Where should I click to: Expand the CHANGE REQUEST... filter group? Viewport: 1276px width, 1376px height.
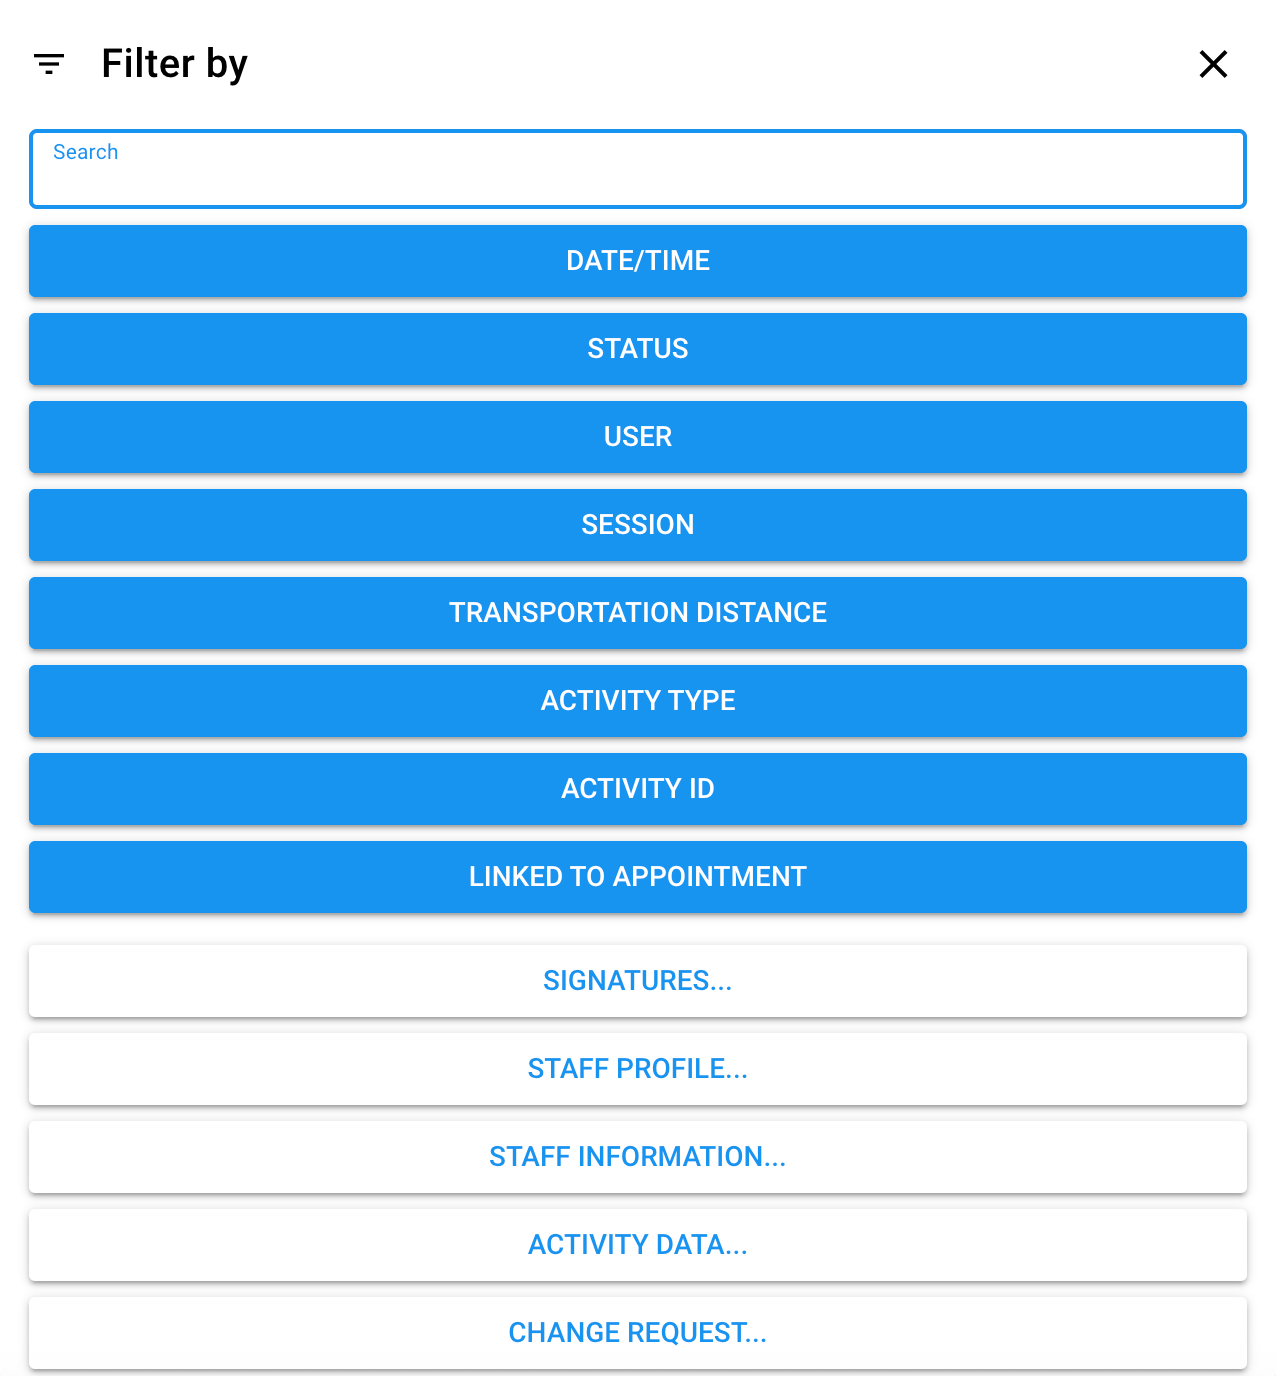pos(637,1333)
